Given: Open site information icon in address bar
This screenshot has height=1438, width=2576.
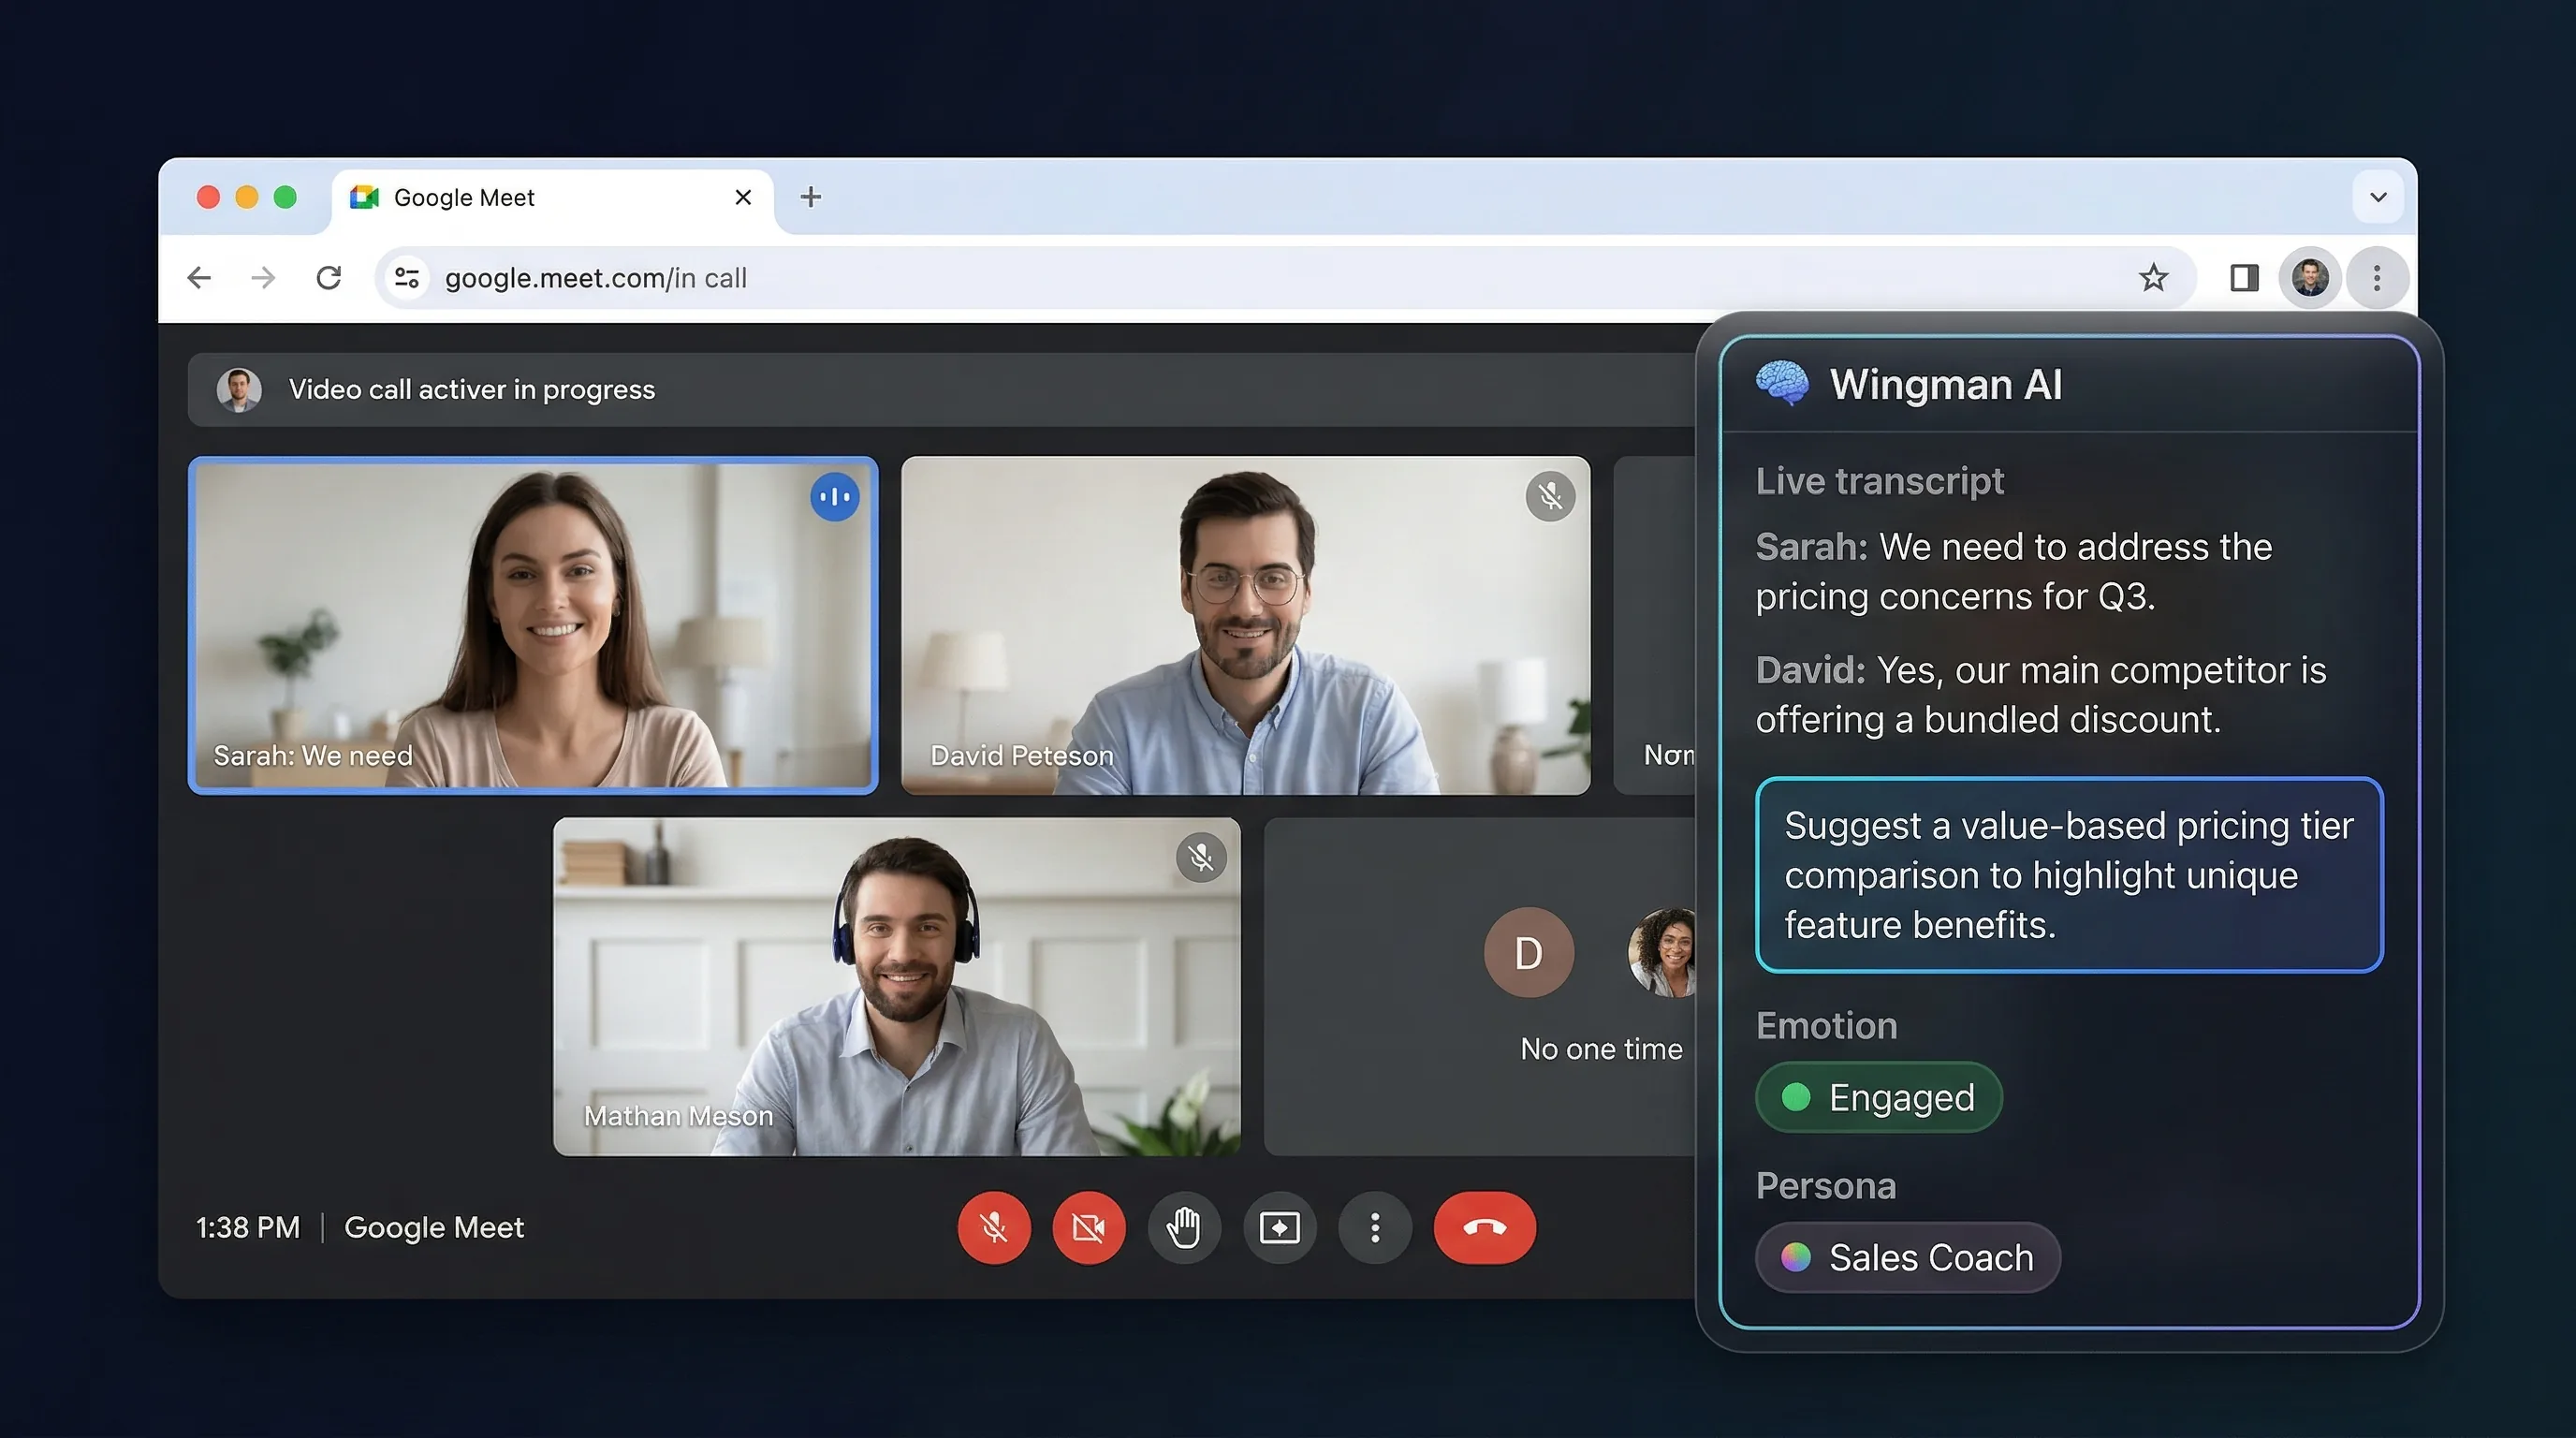Looking at the screenshot, I should coord(406,277).
